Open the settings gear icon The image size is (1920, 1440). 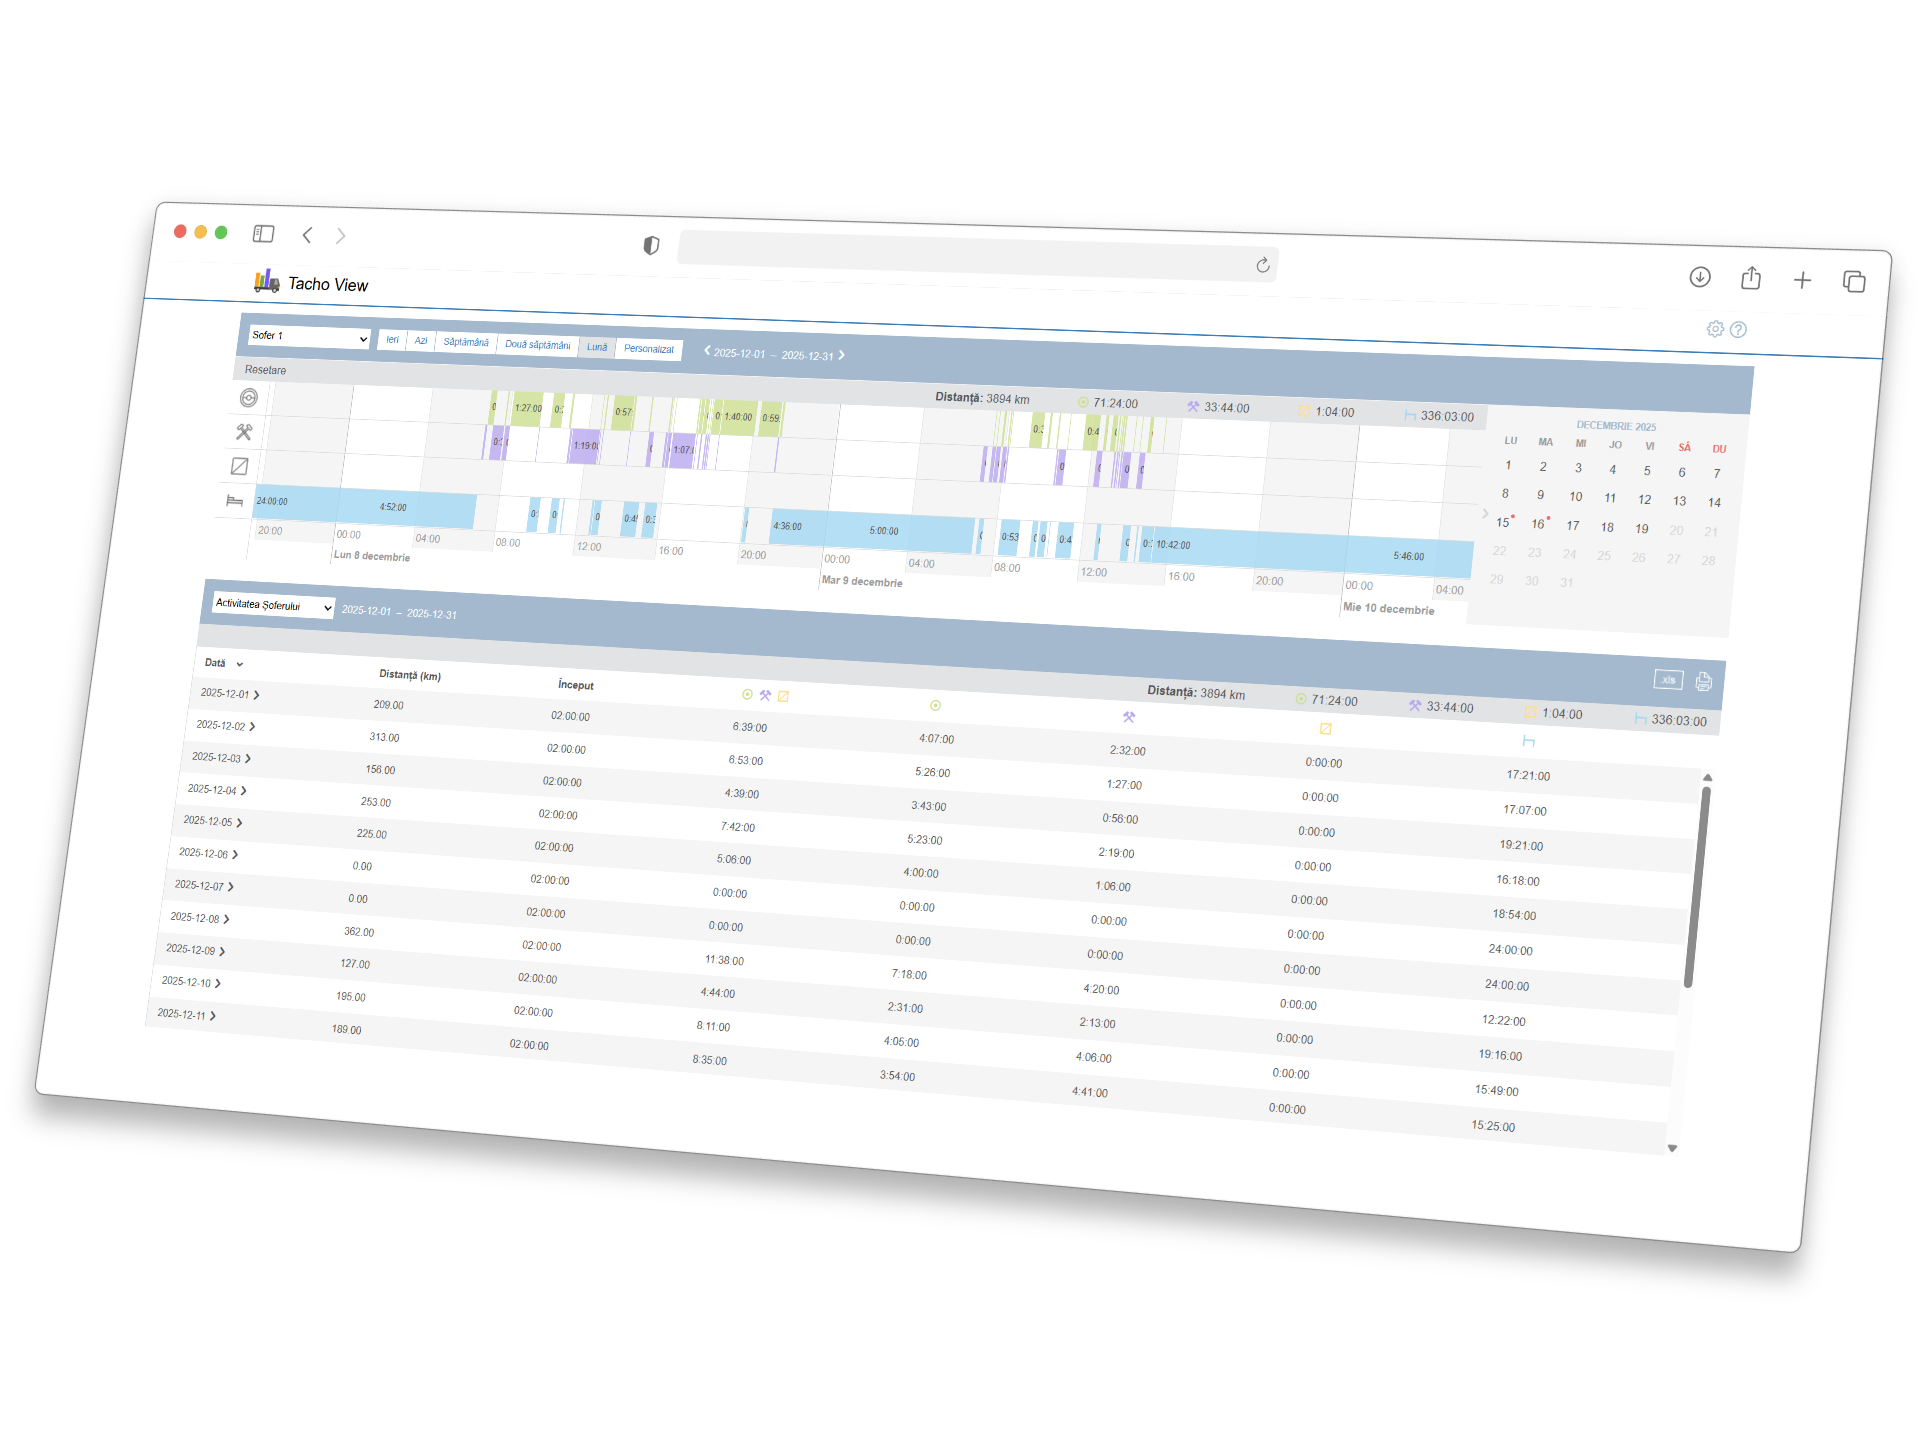(x=1715, y=329)
